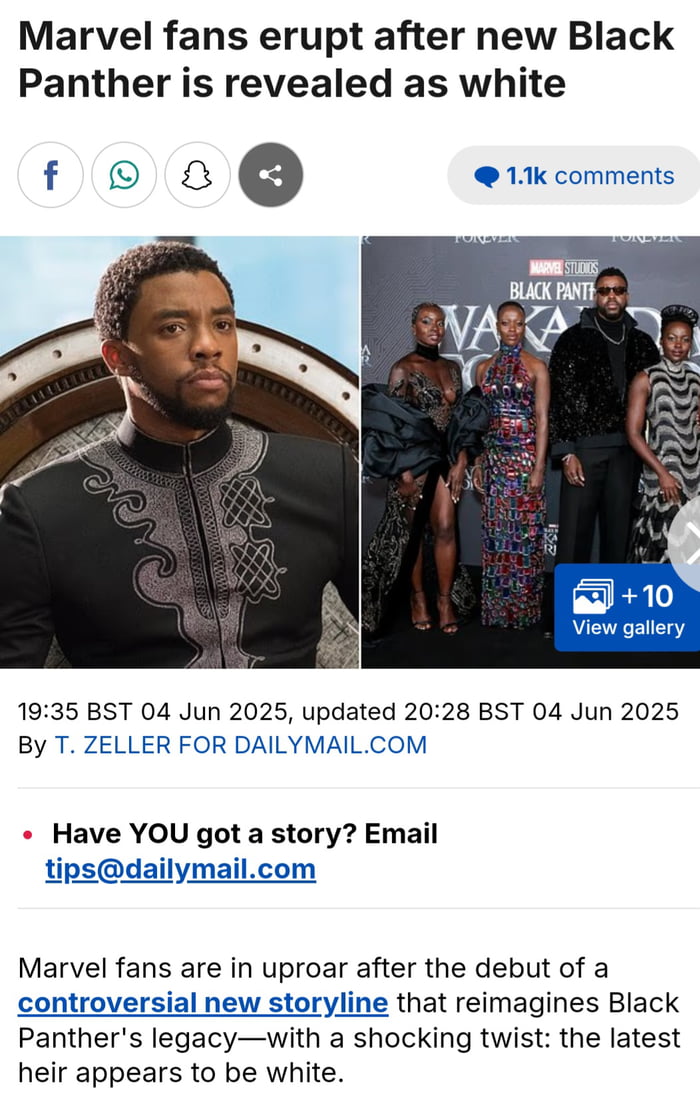Share the article via WhatsApp
The width and height of the screenshot is (700, 1105).
point(124,175)
